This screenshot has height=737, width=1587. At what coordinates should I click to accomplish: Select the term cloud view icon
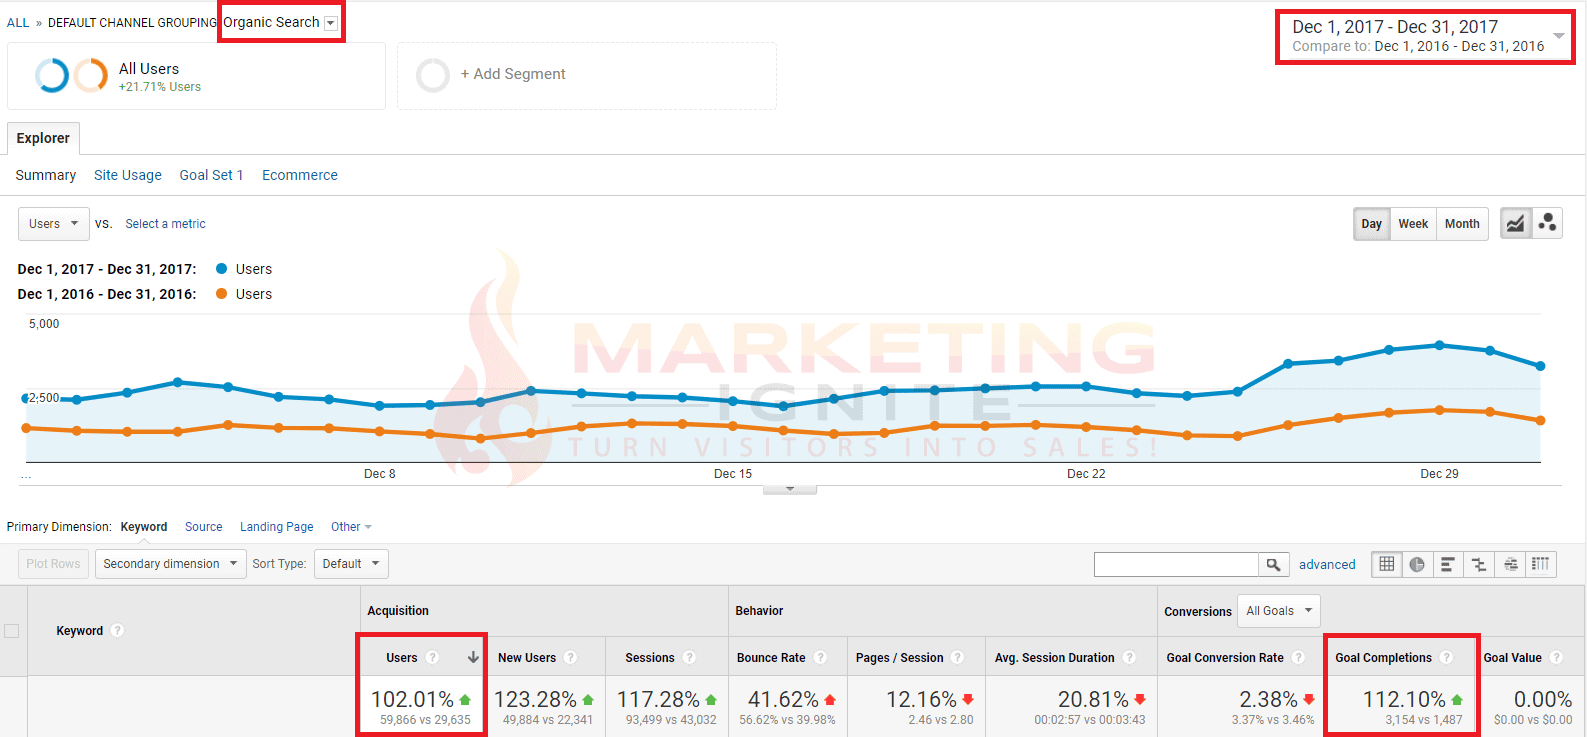point(1510,564)
